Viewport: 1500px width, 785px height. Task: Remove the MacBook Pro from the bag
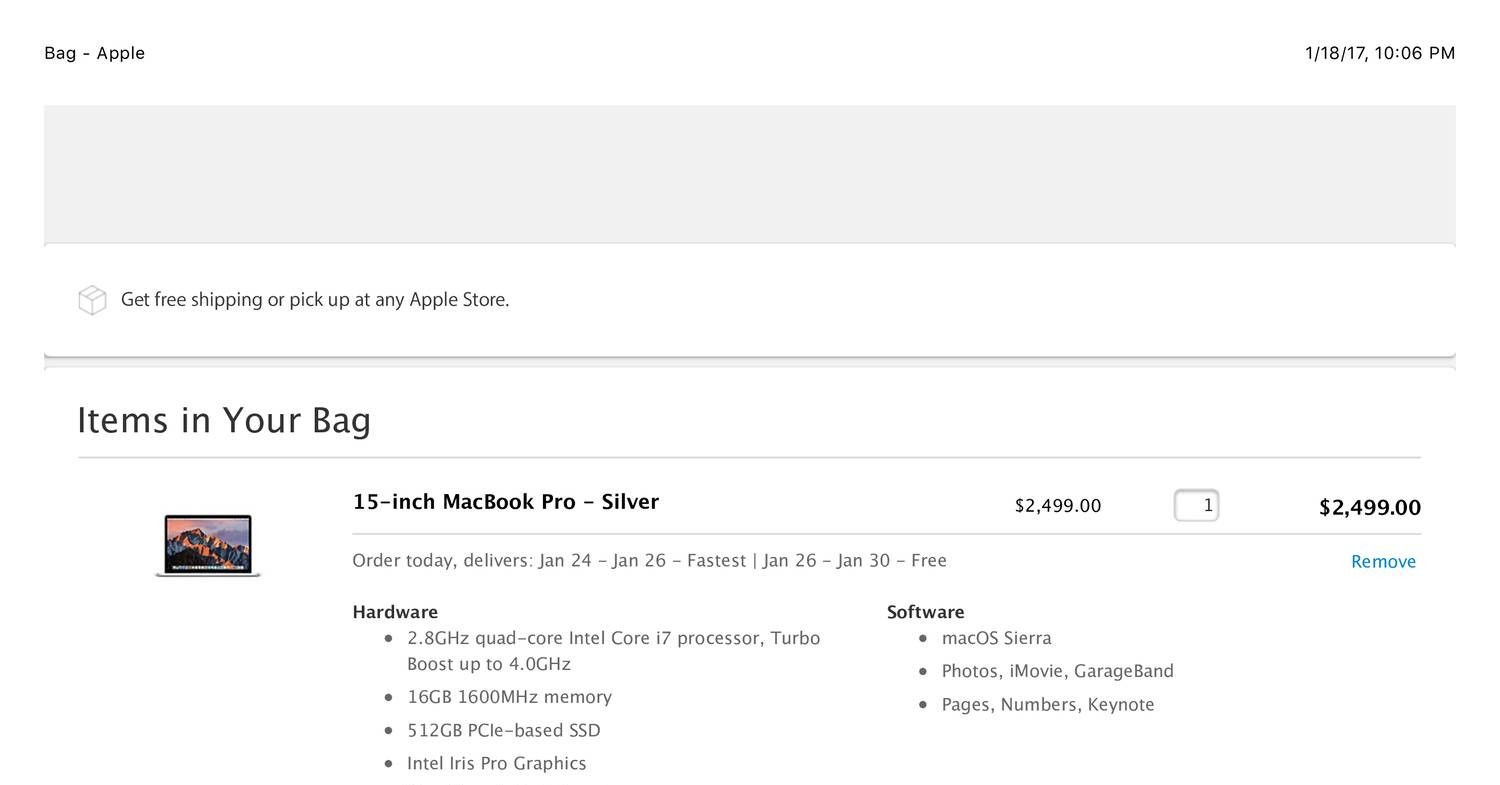(1383, 561)
